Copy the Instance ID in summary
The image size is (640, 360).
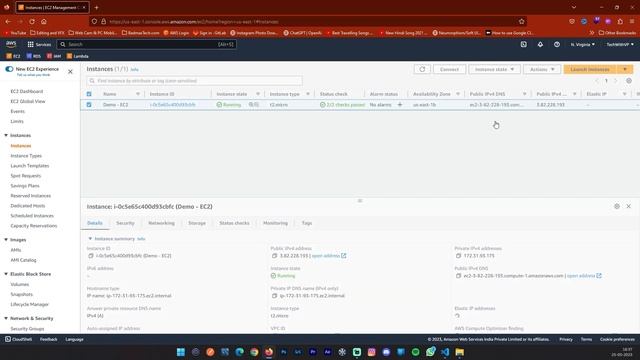(x=91, y=256)
